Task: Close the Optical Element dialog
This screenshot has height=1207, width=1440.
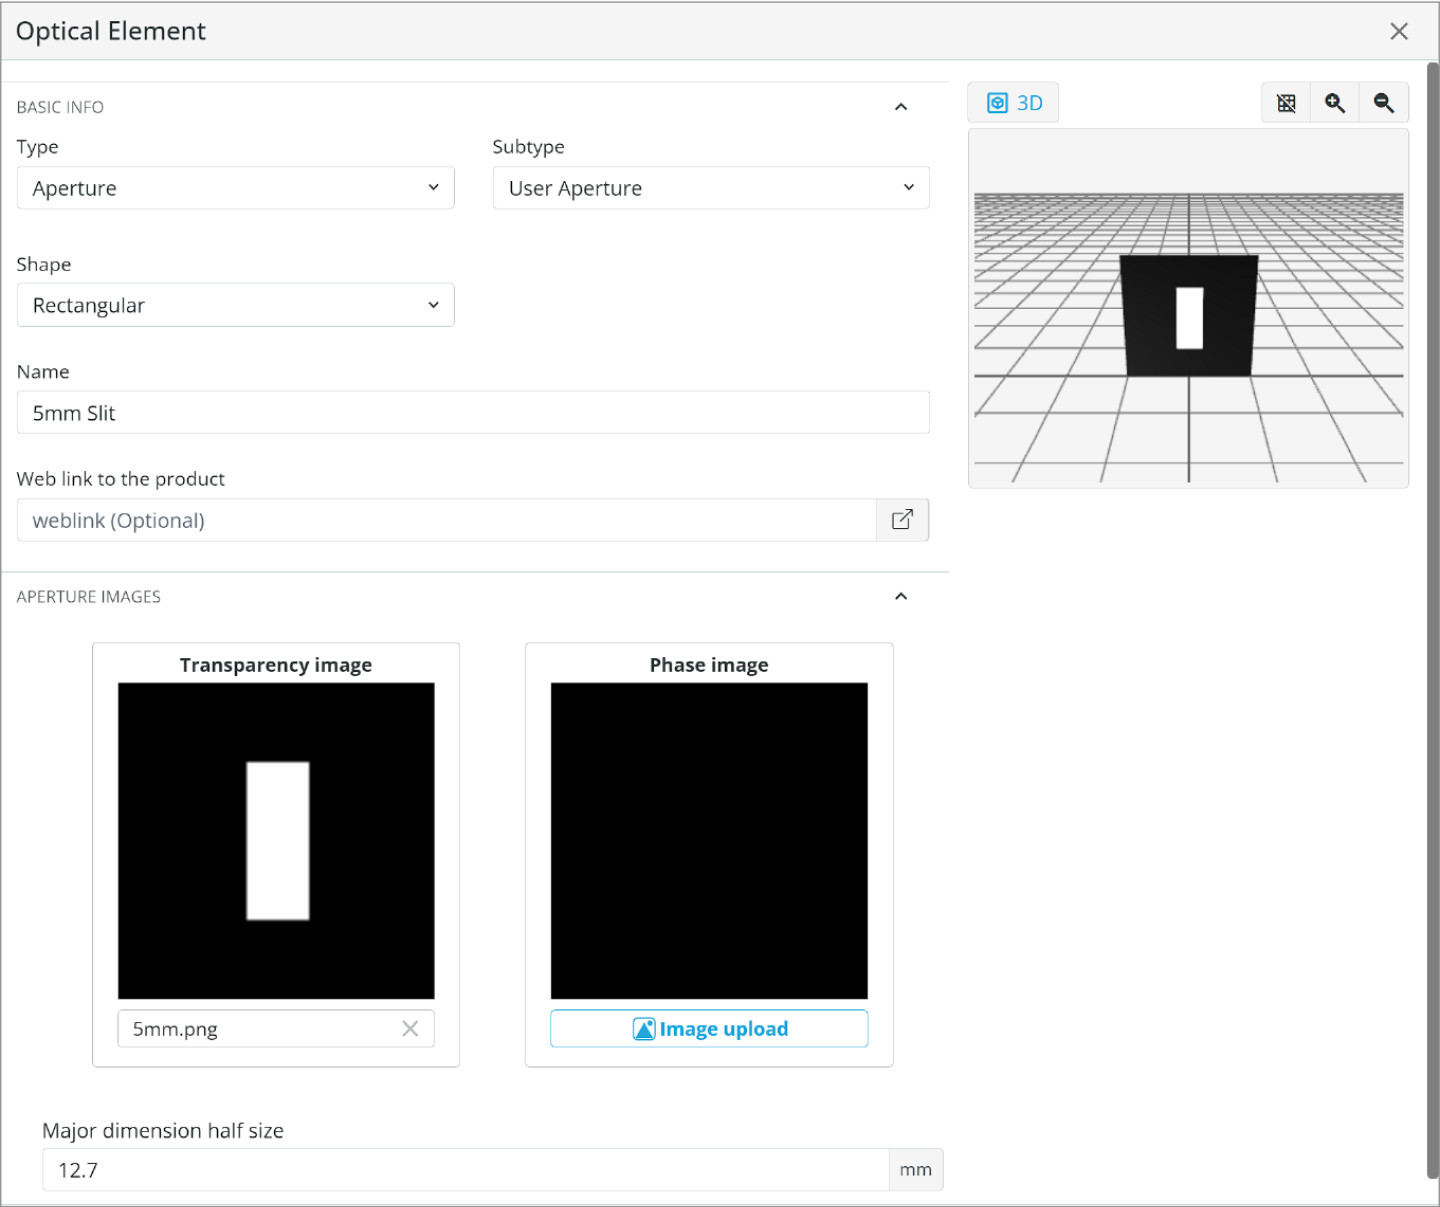Action: 1399,31
